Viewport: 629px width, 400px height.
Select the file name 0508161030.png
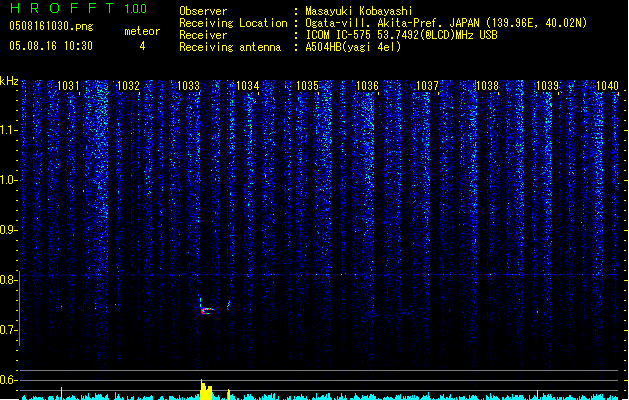point(51,26)
